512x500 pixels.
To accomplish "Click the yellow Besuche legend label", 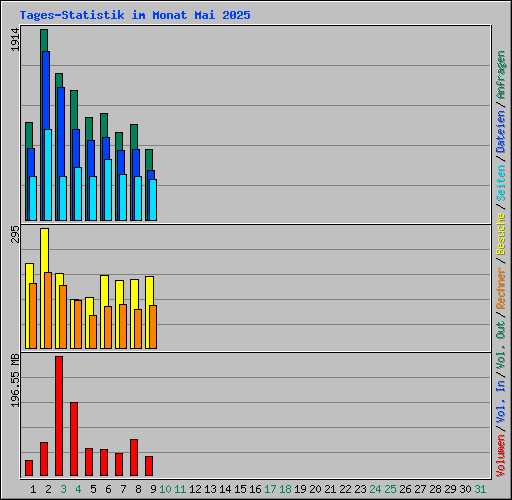I will tap(501, 234).
